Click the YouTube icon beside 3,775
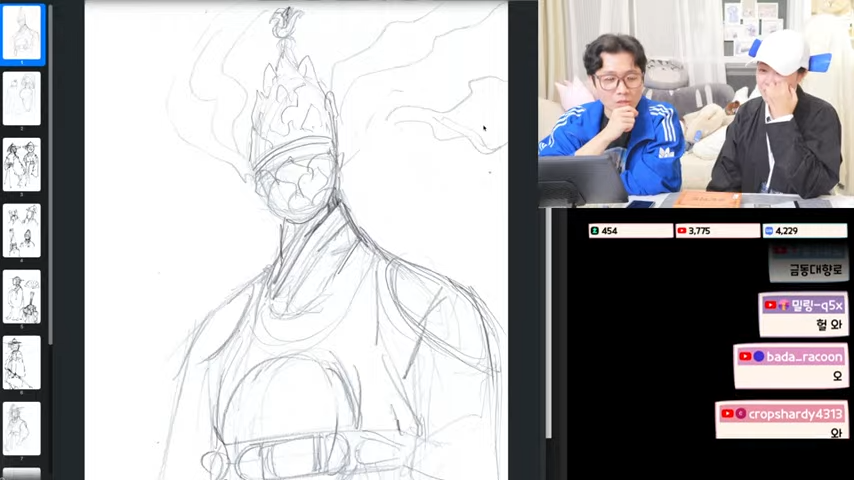 [681, 231]
